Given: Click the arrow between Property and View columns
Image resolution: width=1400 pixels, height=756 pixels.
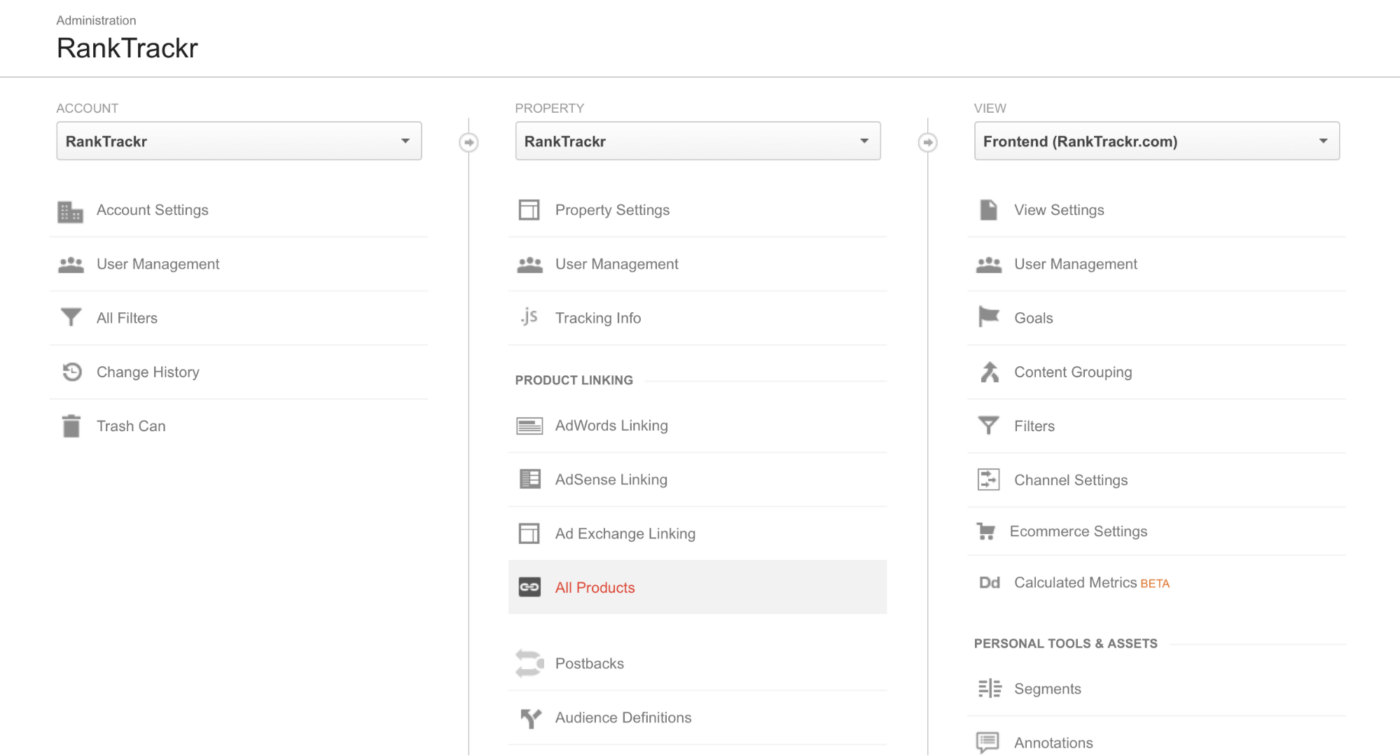Looking at the screenshot, I should (x=928, y=143).
